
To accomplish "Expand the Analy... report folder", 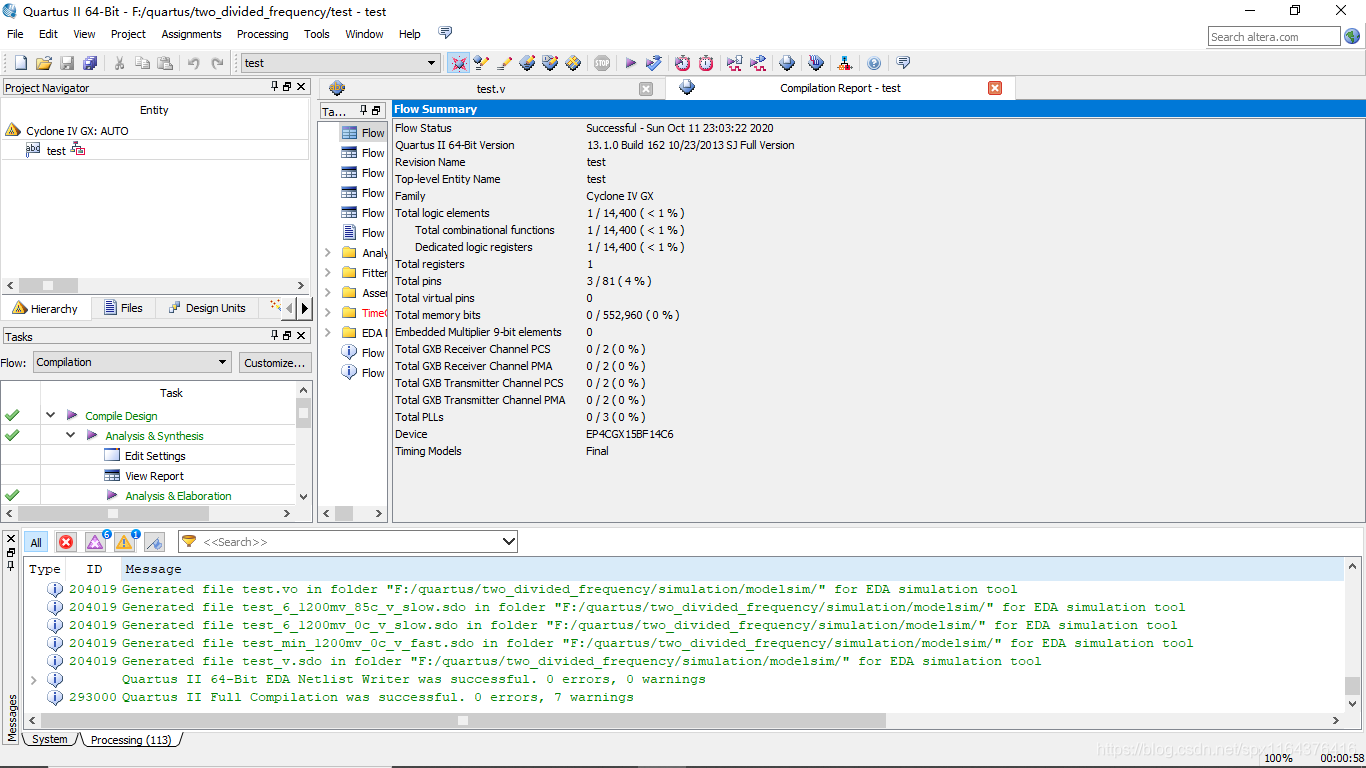I will (327, 253).
